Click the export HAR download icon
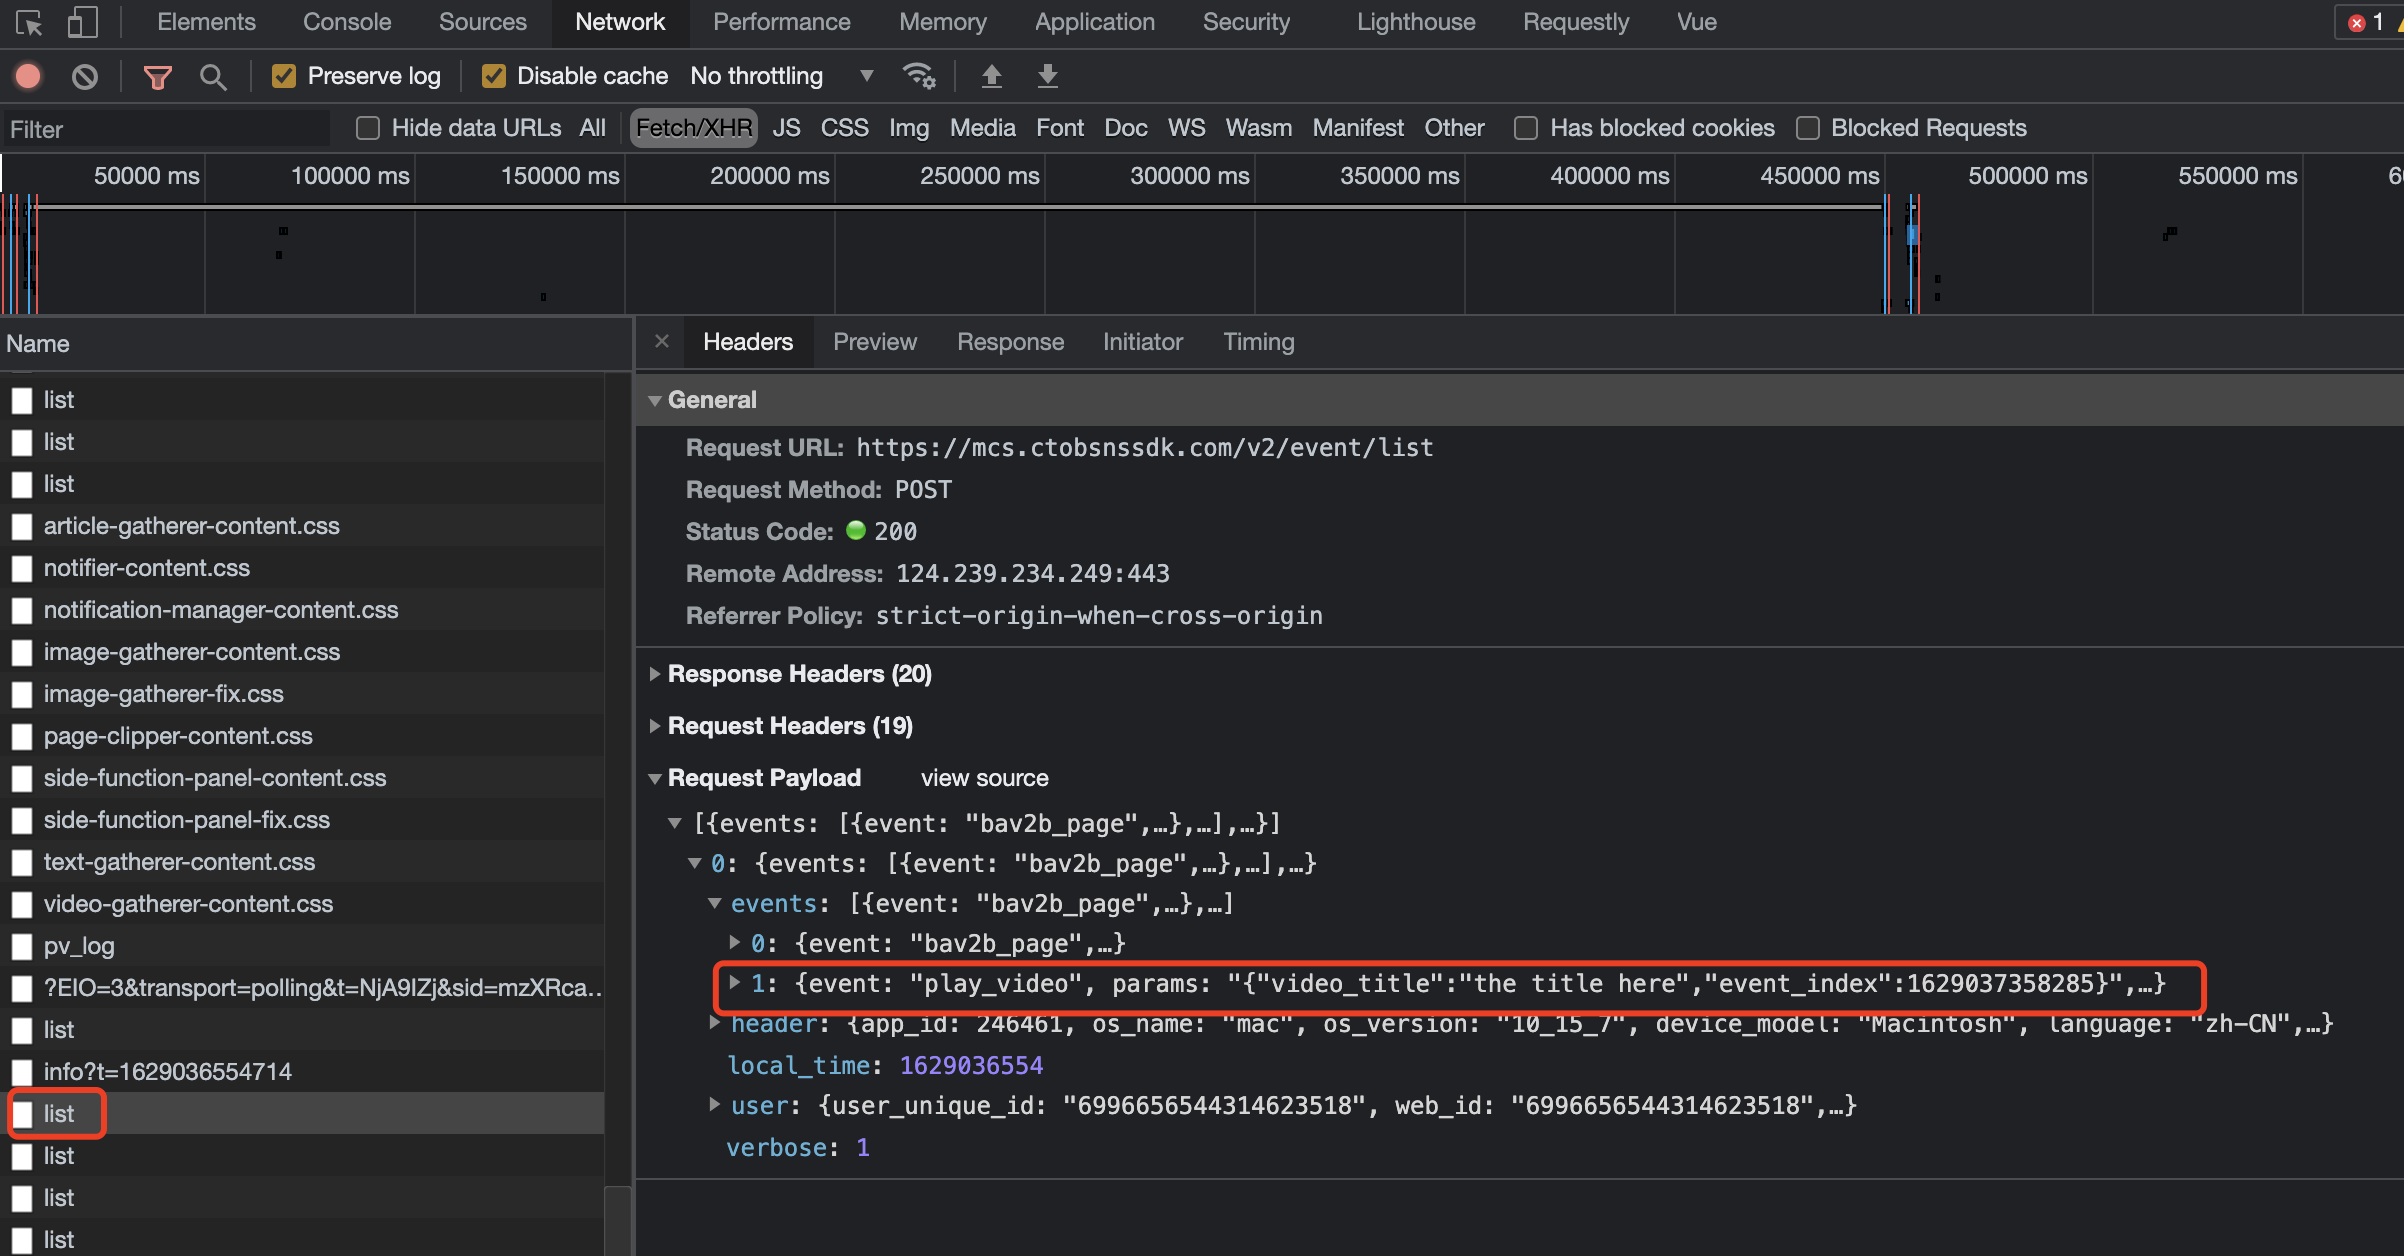Image resolution: width=2404 pixels, height=1256 pixels. pos(1047,76)
